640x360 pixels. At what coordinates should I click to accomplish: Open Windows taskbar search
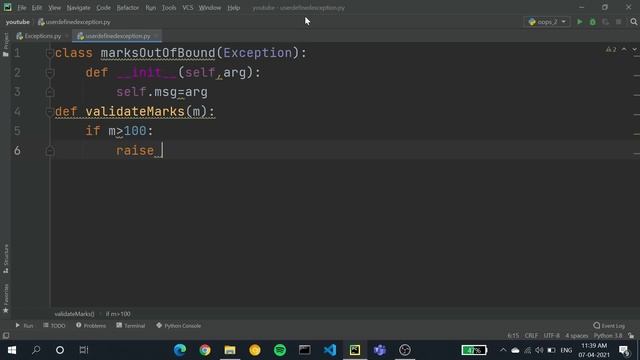(x=36, y=350)
